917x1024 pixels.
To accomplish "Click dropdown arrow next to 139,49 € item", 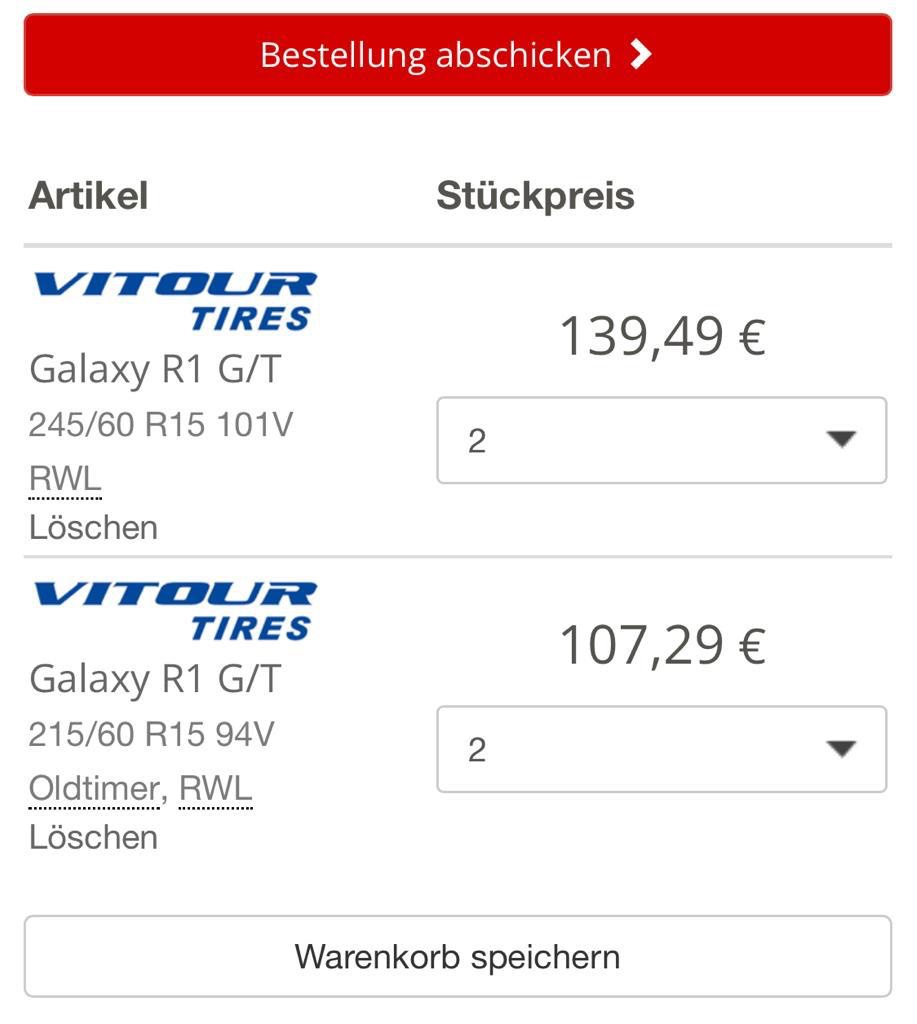I will (x=841, y=439).
